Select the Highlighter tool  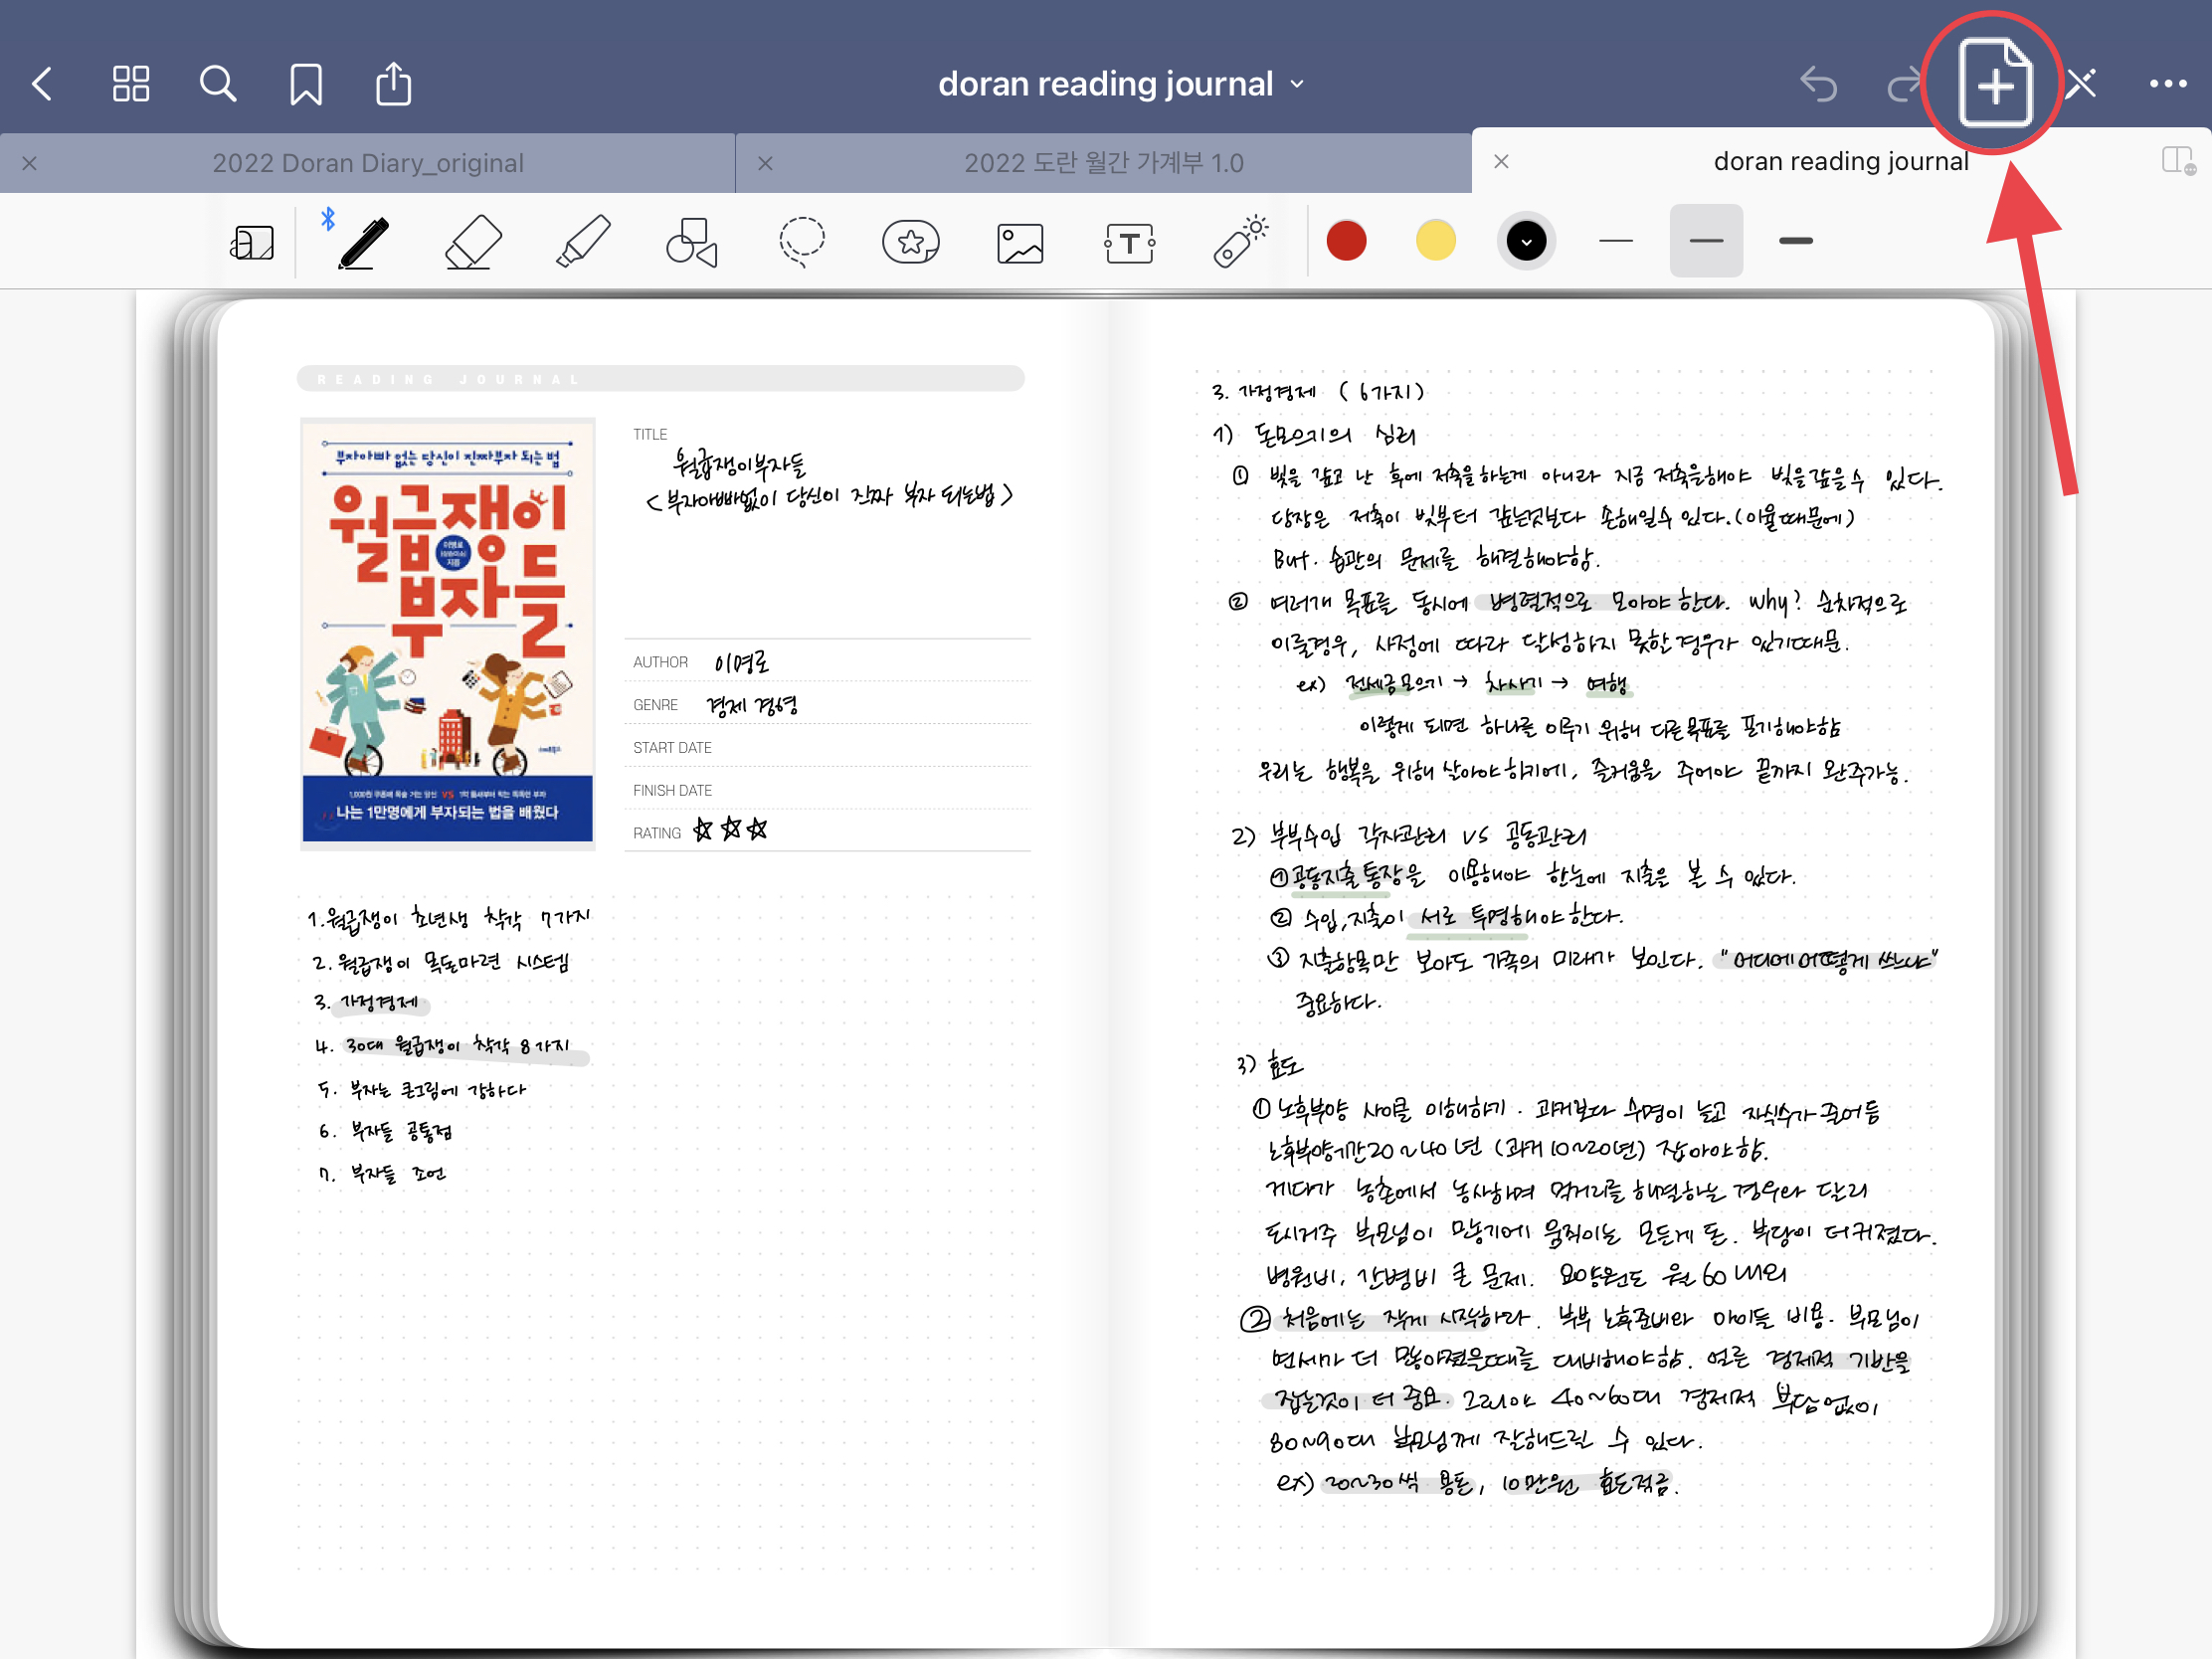coord(583,242)
